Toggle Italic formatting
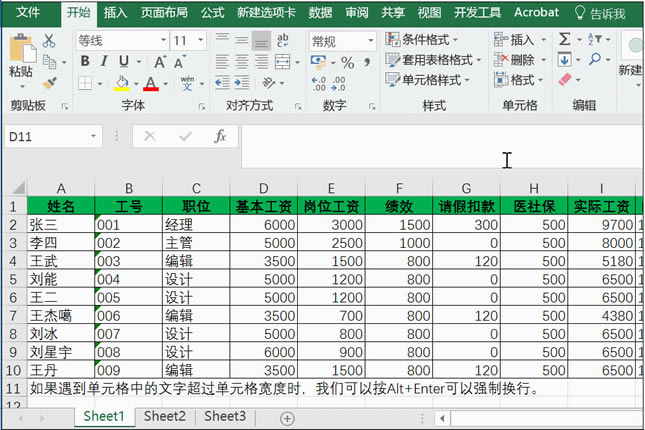Image resolution: width=645 pixels, height=430 pixels. 104,61
